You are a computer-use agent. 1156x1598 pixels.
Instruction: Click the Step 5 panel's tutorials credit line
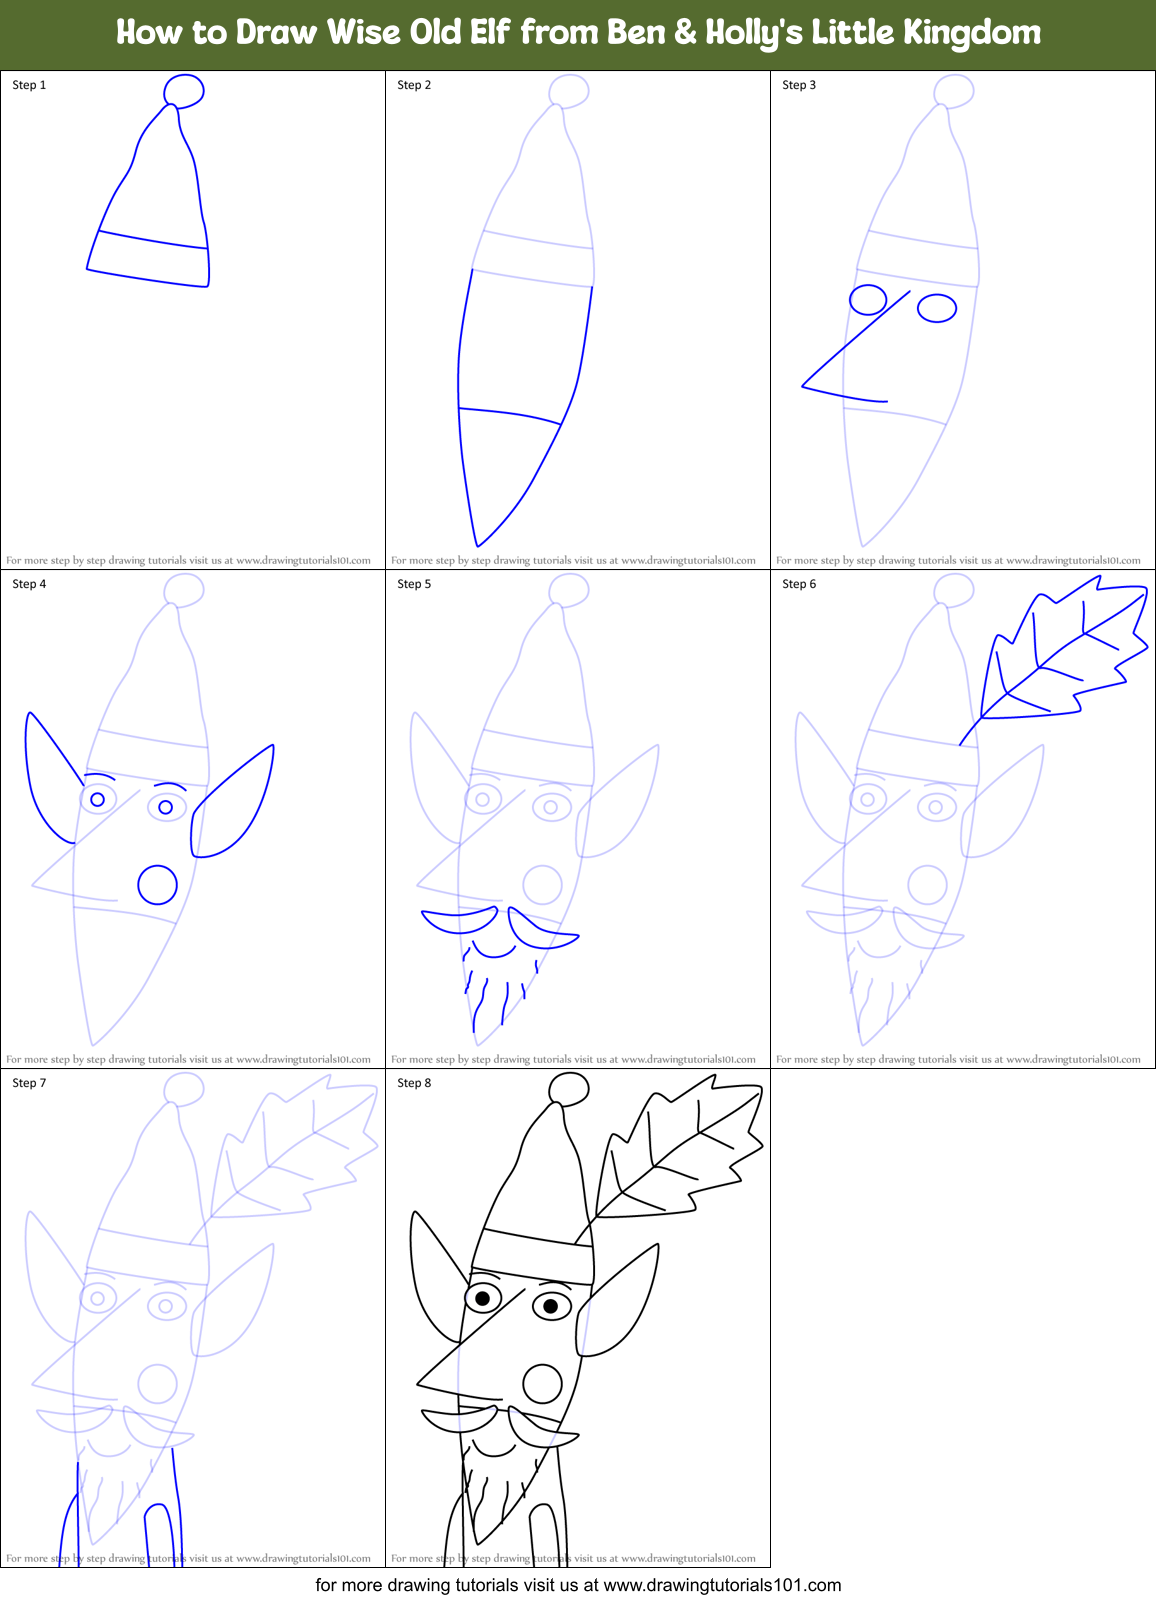[x=574, y=1060]
